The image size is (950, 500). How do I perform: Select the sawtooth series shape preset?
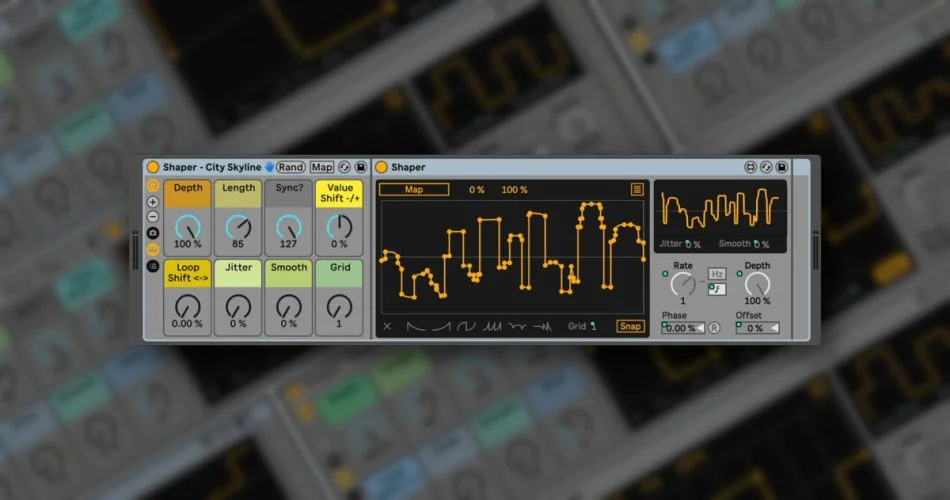point(491,327)
